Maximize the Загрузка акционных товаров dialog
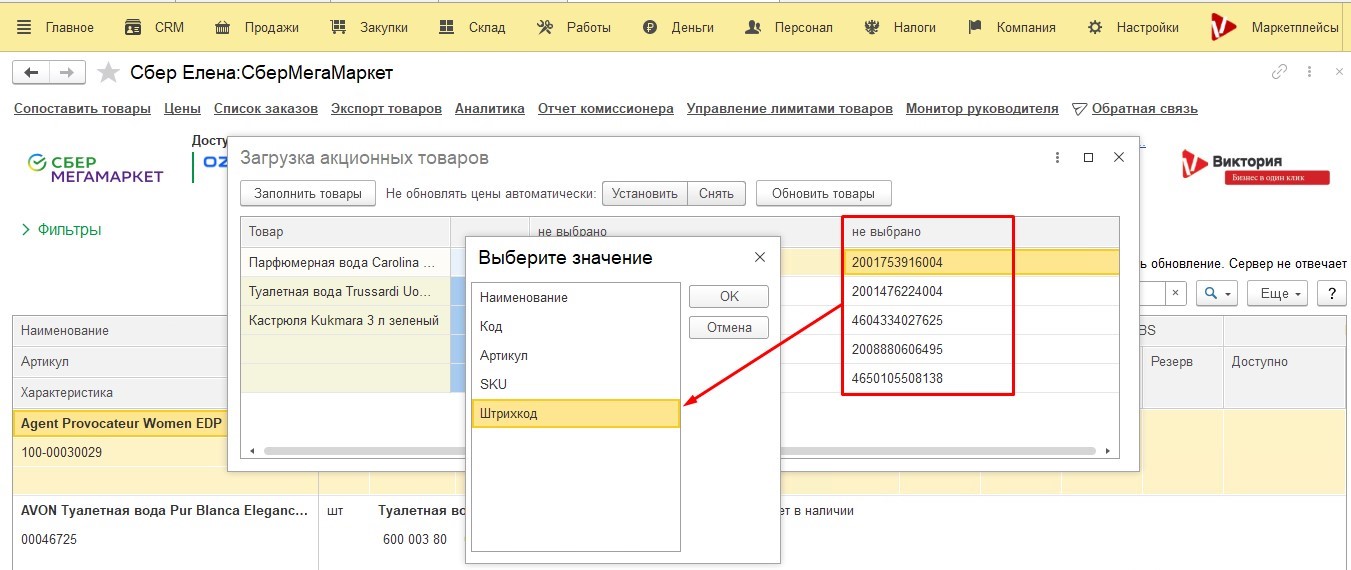Image resolution: width=1351 pixels, height=570 pixels. 1089,158
